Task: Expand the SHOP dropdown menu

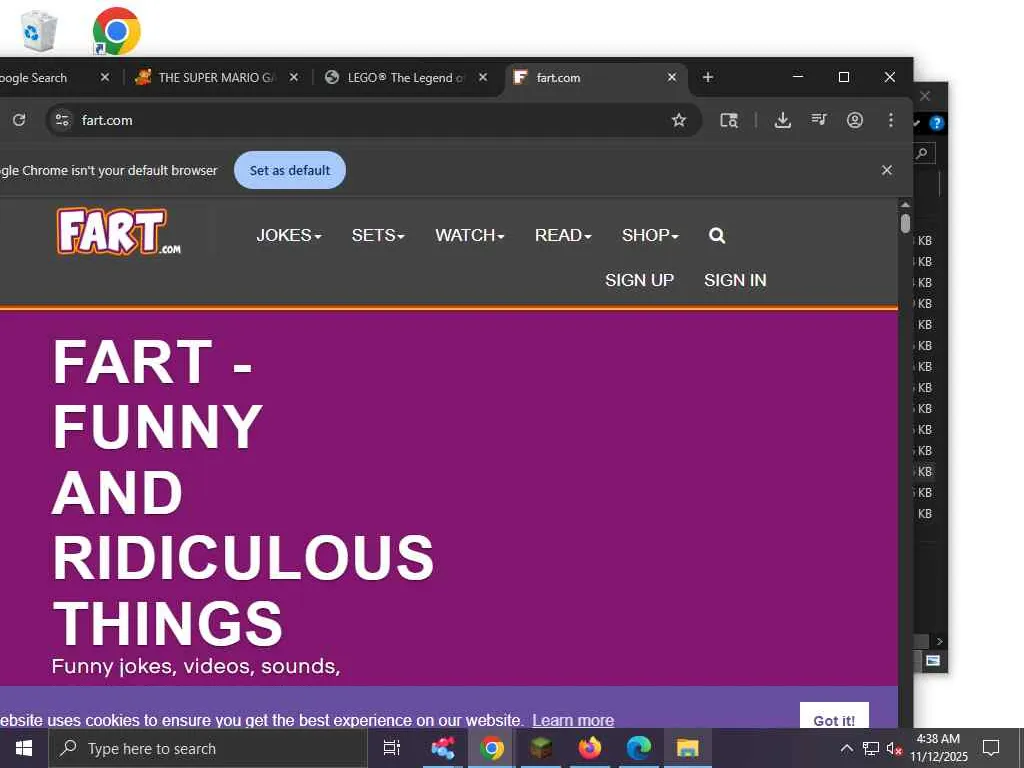Action: click(650, 235)
